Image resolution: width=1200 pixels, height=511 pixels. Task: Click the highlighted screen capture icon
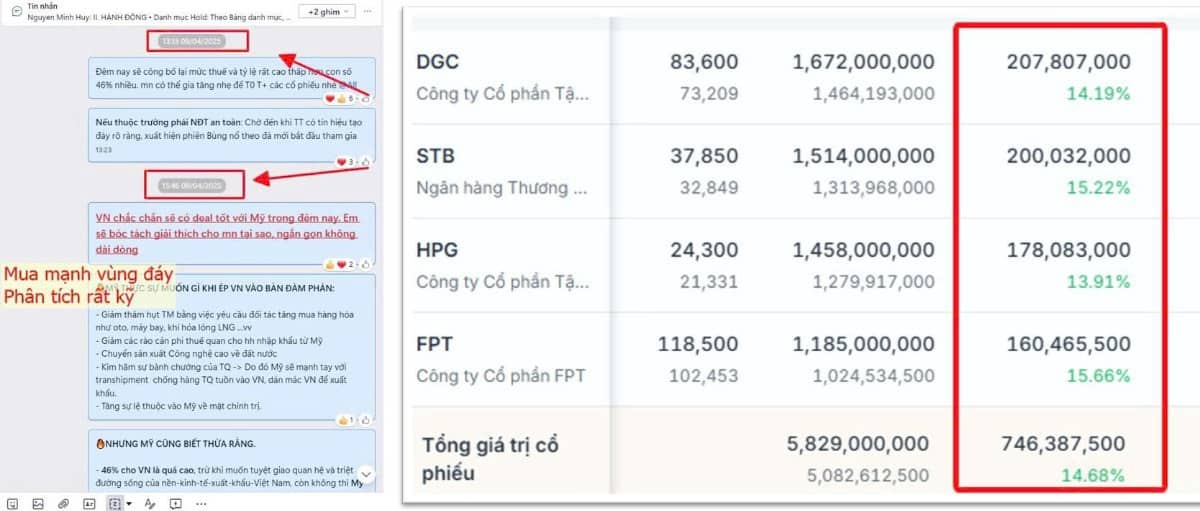point(114,503)
